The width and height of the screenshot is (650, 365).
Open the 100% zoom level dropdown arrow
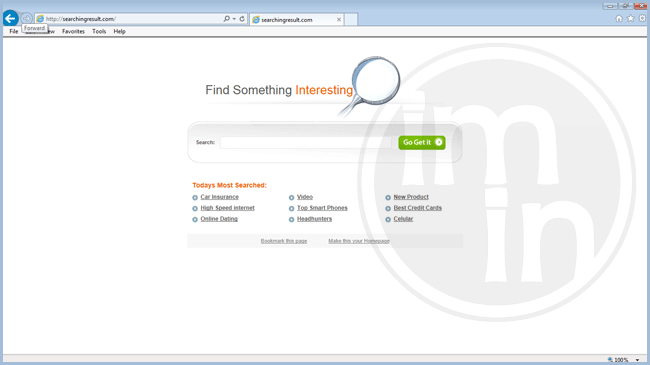coord(637,360)
